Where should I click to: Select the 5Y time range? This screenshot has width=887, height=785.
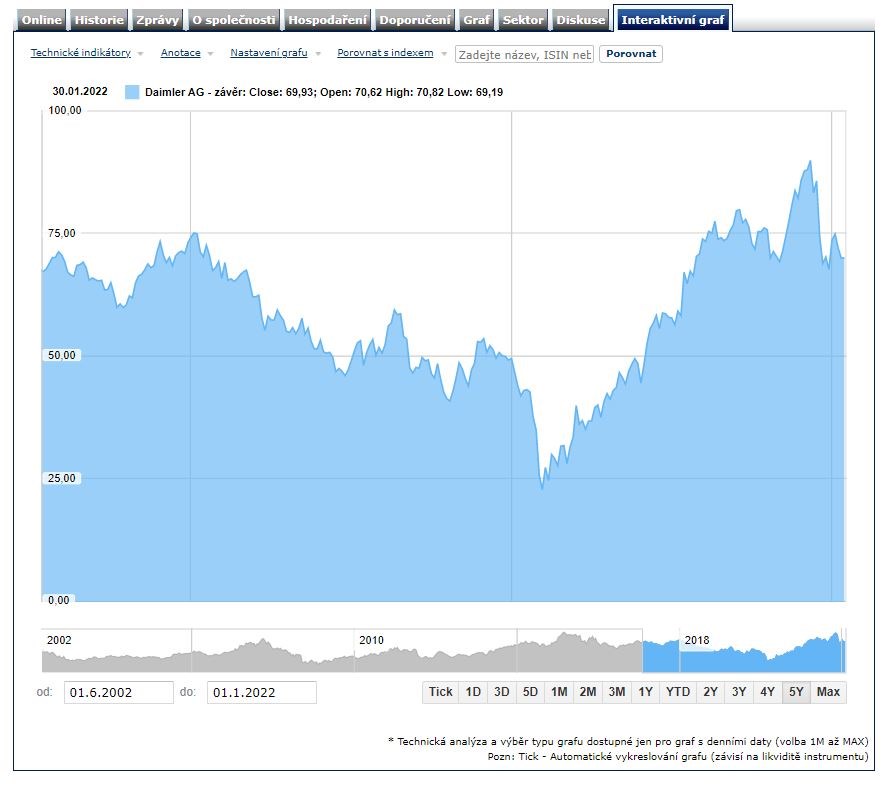[x=796, y=692]
